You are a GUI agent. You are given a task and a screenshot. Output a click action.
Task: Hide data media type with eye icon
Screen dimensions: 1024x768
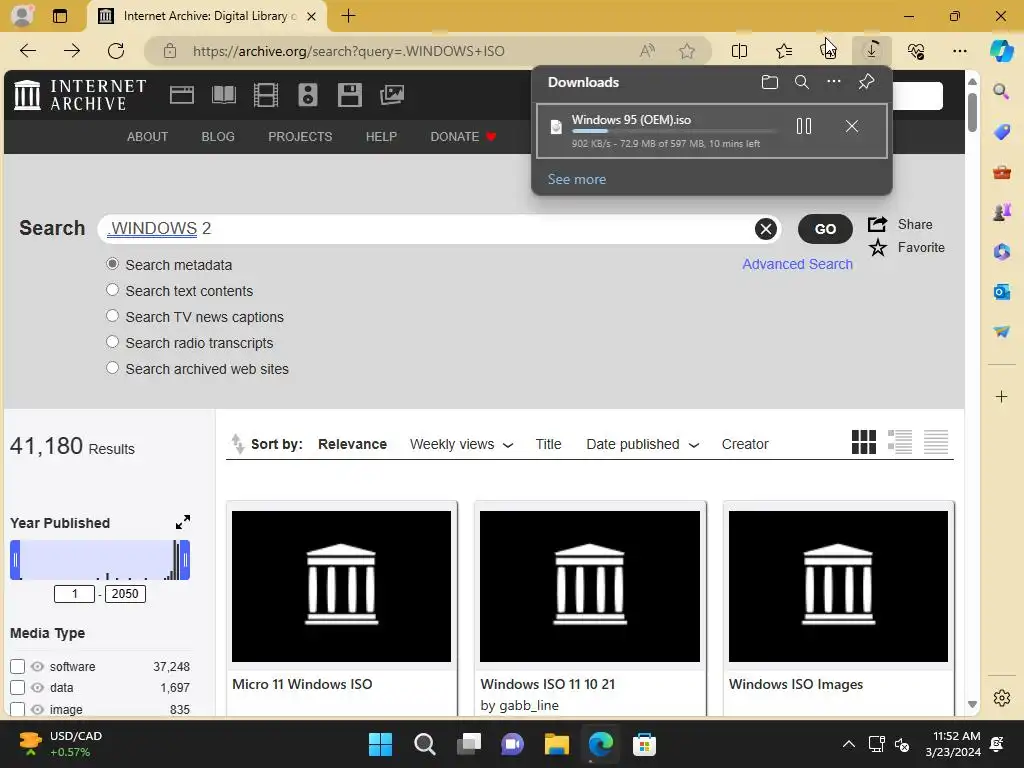(37, 688)
